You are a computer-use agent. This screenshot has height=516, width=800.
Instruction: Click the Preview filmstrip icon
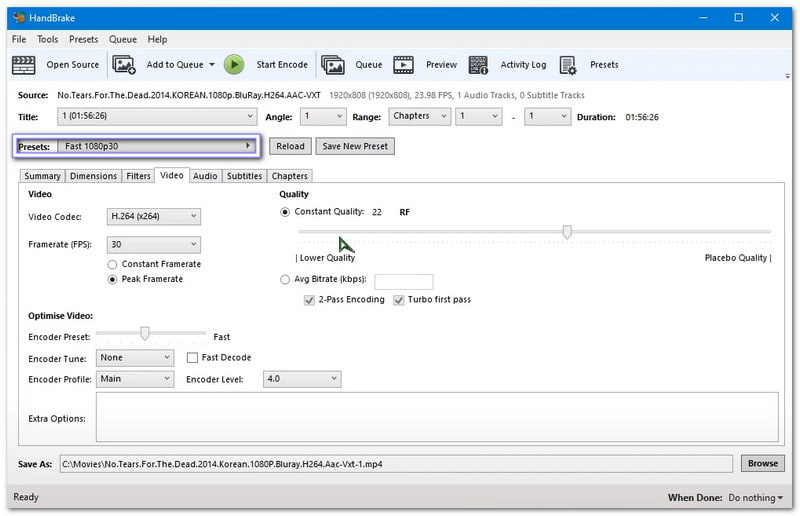(403, 65)
